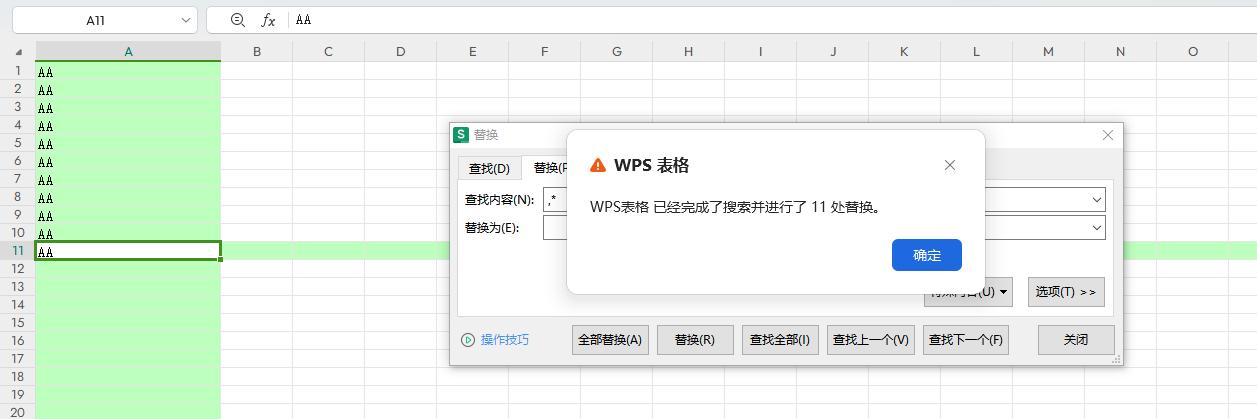Viewport: 1257px width, 419px height.
Task: Select row 12 header
Action: 18,269
